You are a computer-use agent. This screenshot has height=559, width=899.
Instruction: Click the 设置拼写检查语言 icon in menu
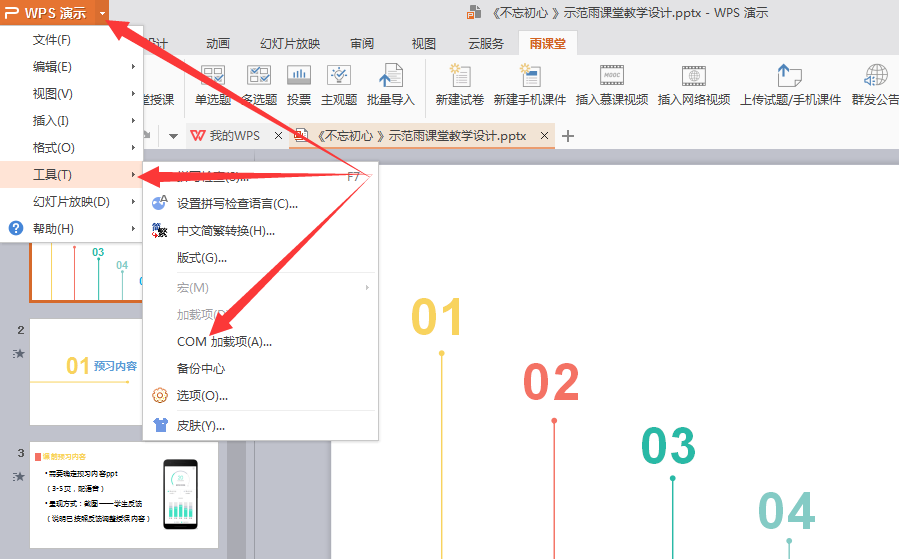coord(159,203)
